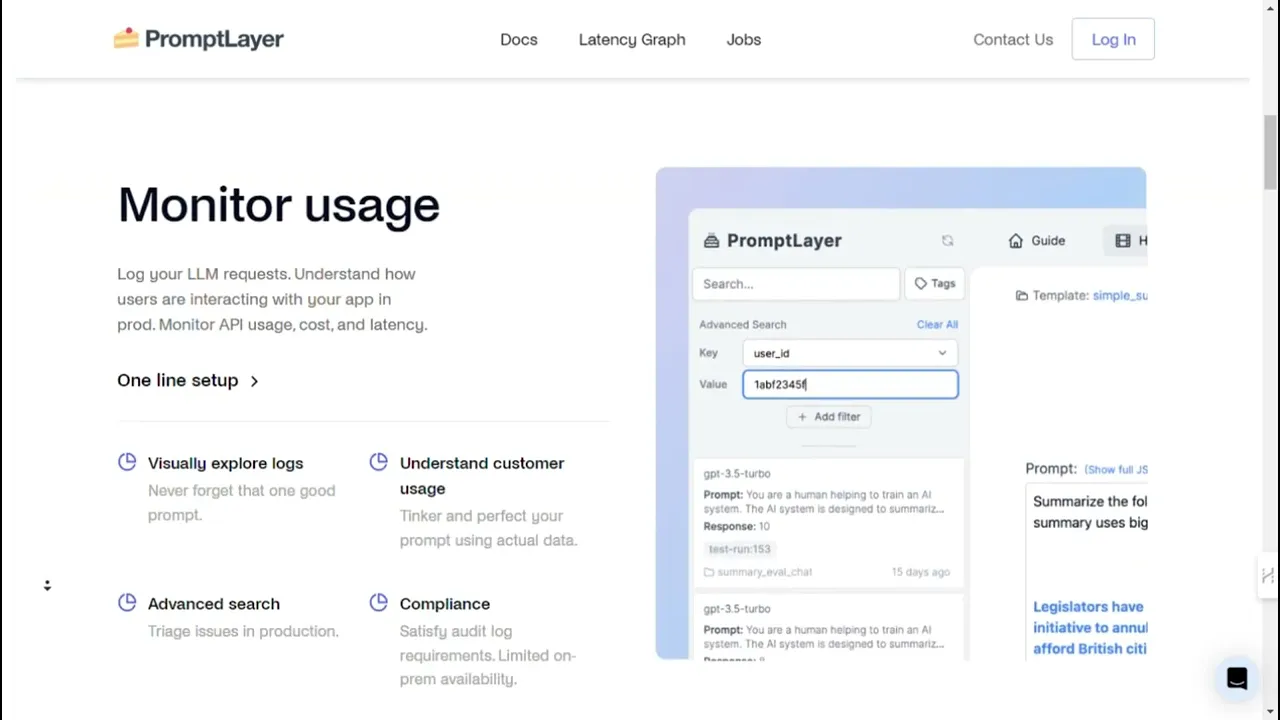Click the Search... input field

796,284
